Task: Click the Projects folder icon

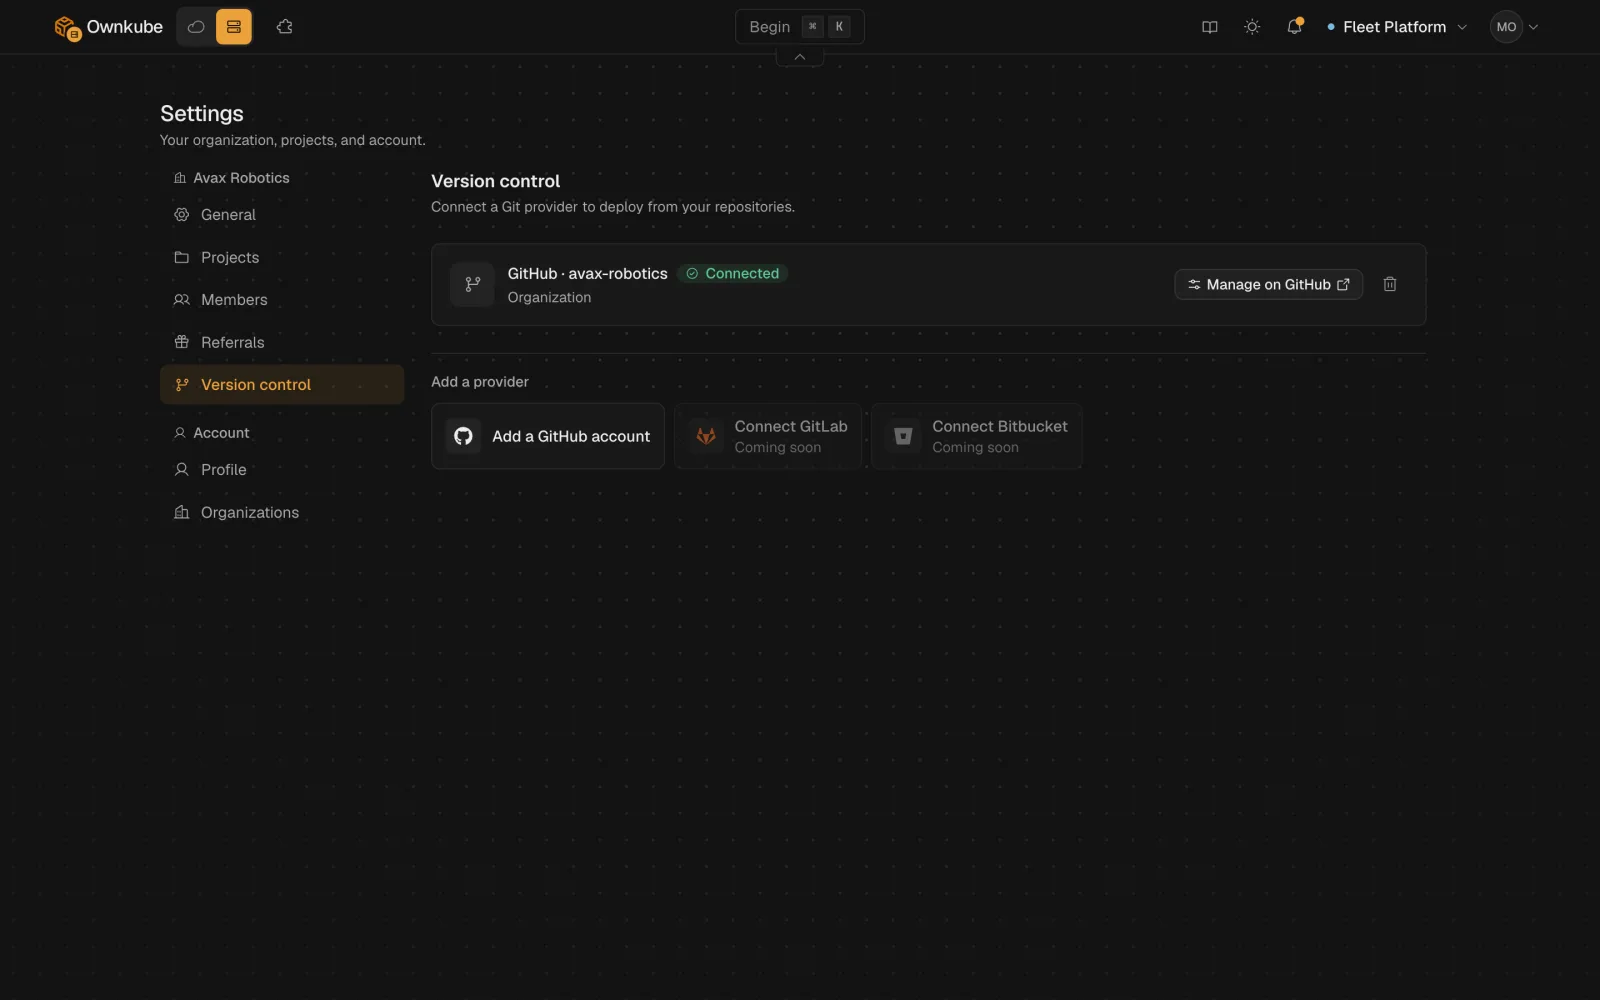Action: pyautogui.click(x=181, y=257)
